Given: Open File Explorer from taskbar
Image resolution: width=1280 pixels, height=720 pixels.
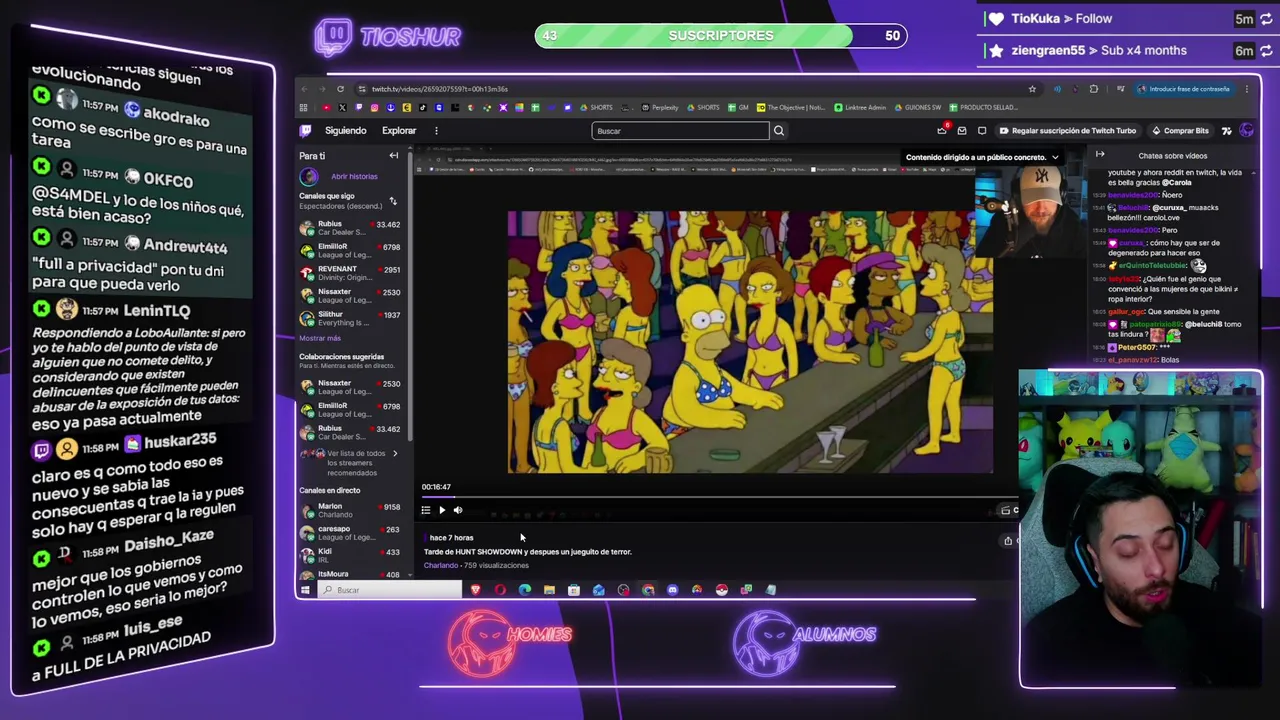Looking at the screenshot, I should 549,590.
